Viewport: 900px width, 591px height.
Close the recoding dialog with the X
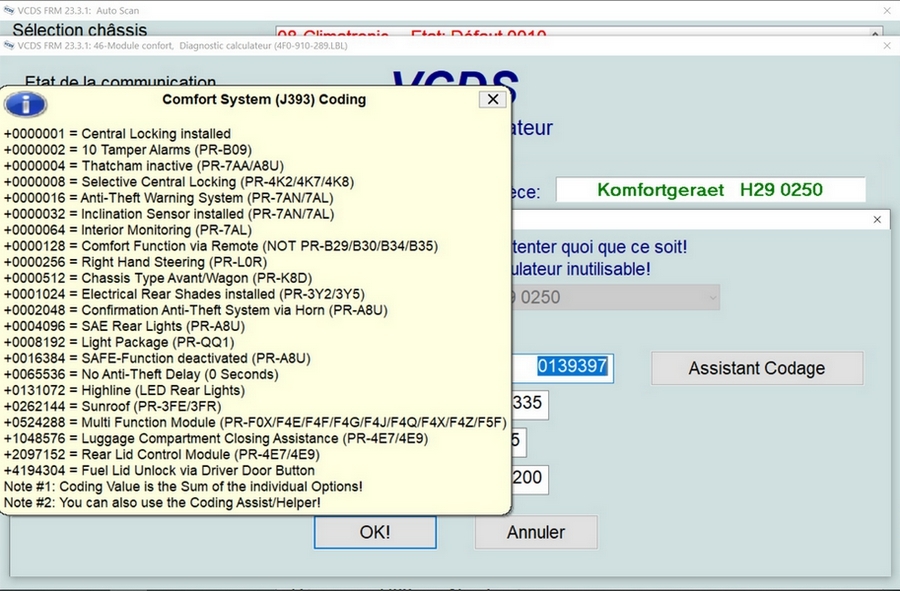[x=877, y=220]
